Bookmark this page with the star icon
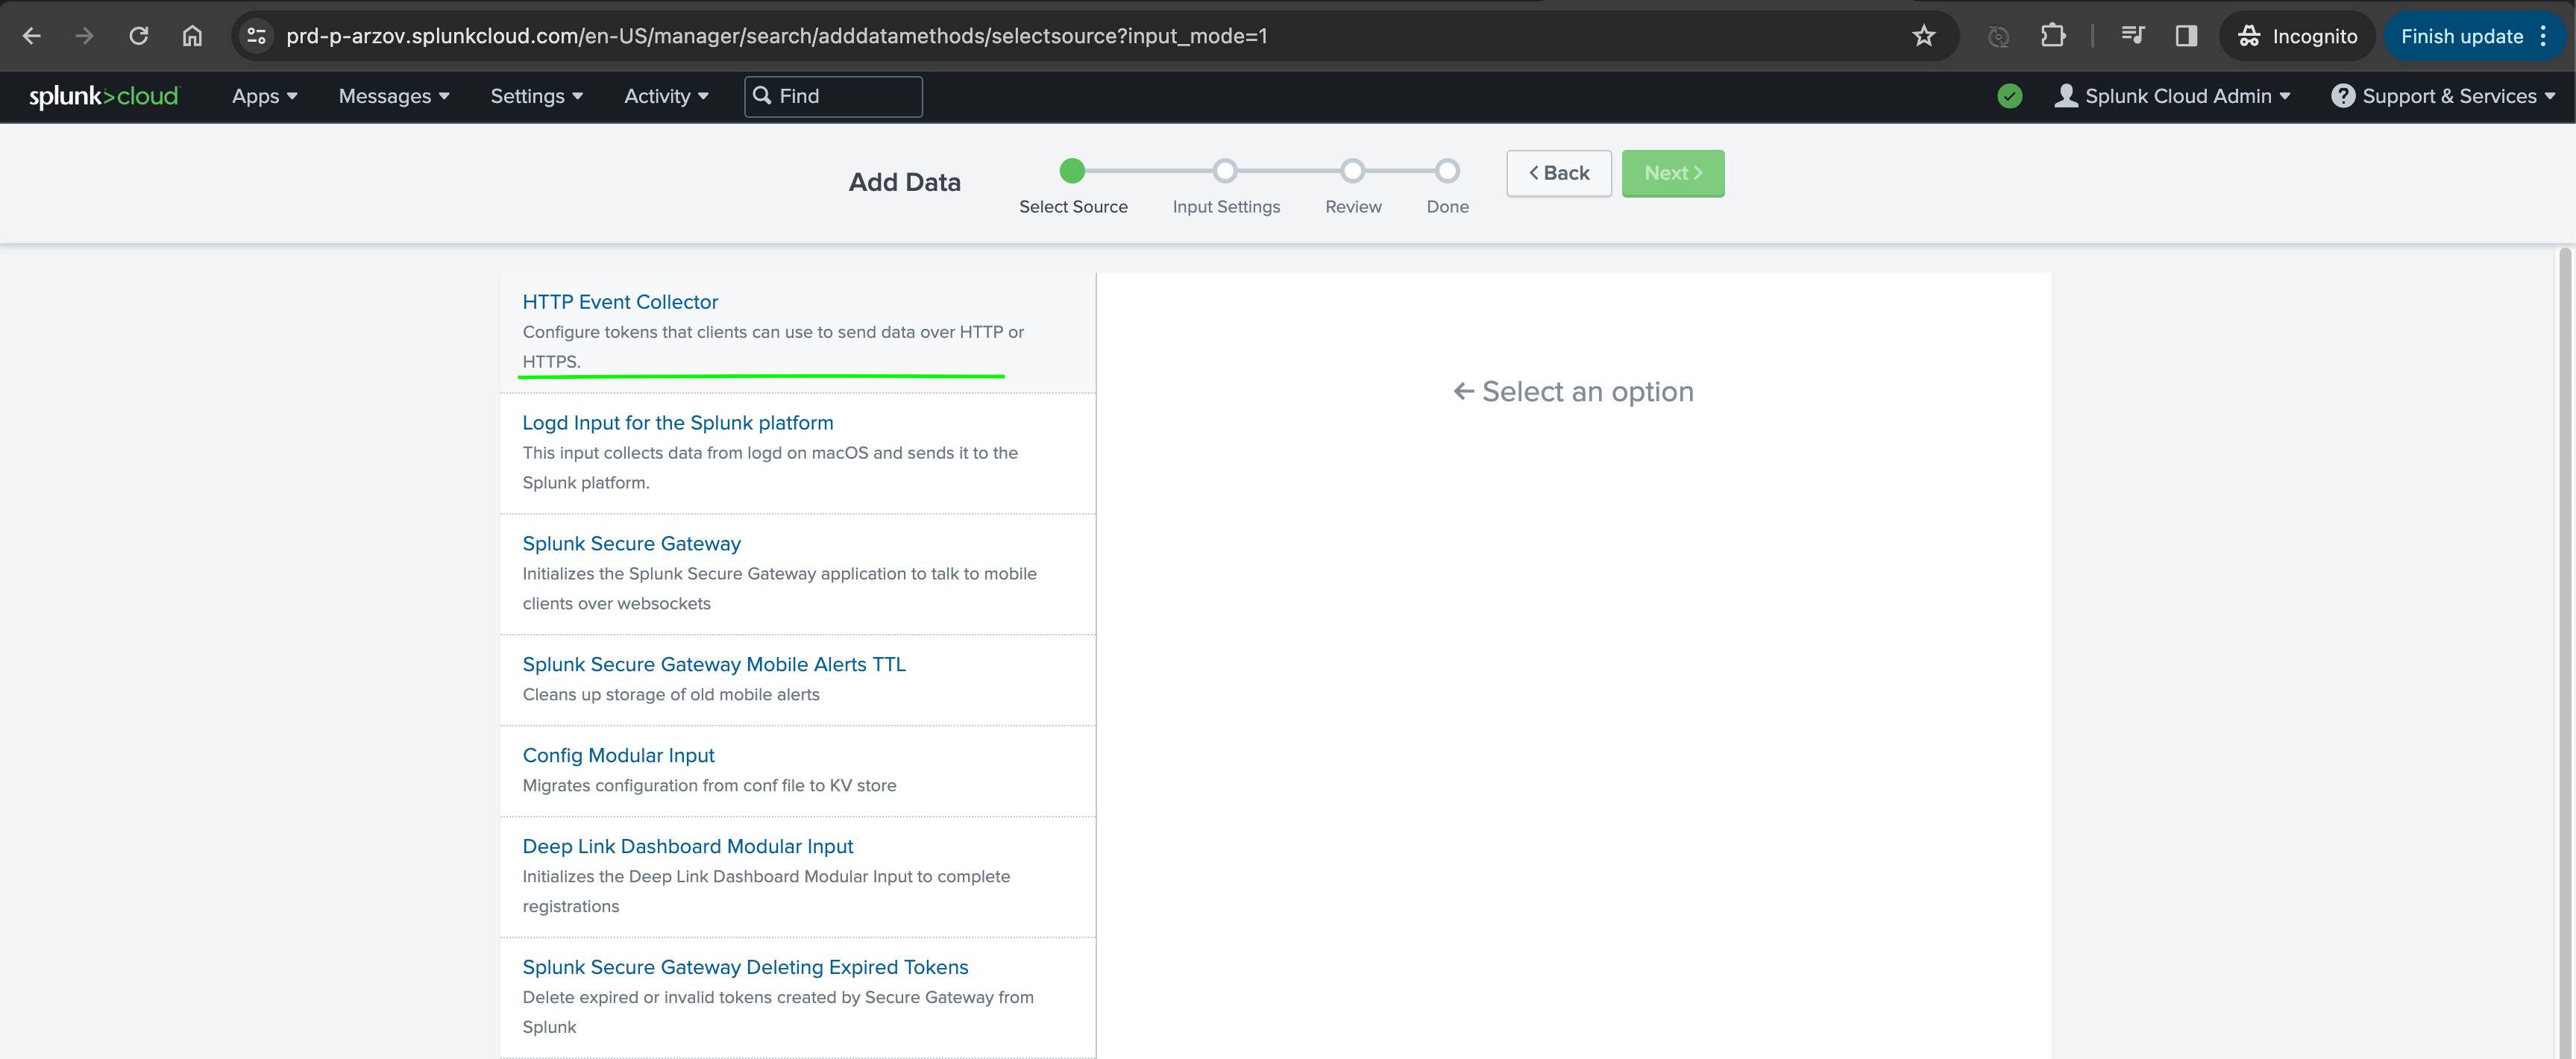 coord(1923,36)
